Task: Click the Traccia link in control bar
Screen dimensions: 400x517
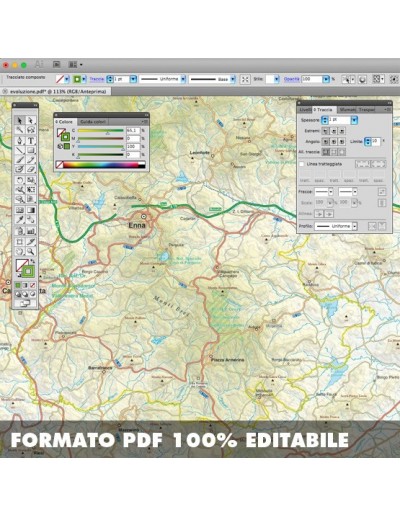Action: point(97,79)
